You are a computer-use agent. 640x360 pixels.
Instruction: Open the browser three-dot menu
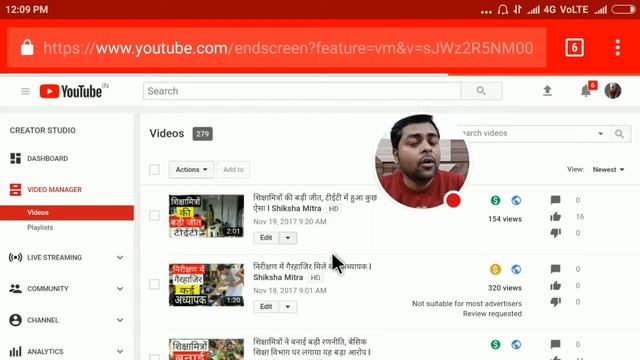click(x=618, y=48)
